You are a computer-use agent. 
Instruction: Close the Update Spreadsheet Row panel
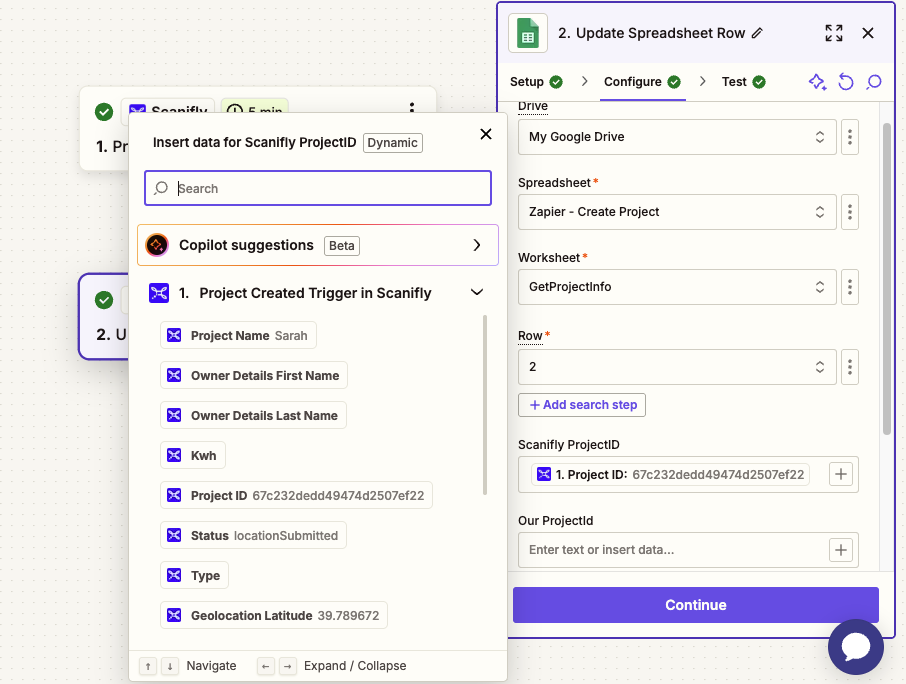point(868,33)
